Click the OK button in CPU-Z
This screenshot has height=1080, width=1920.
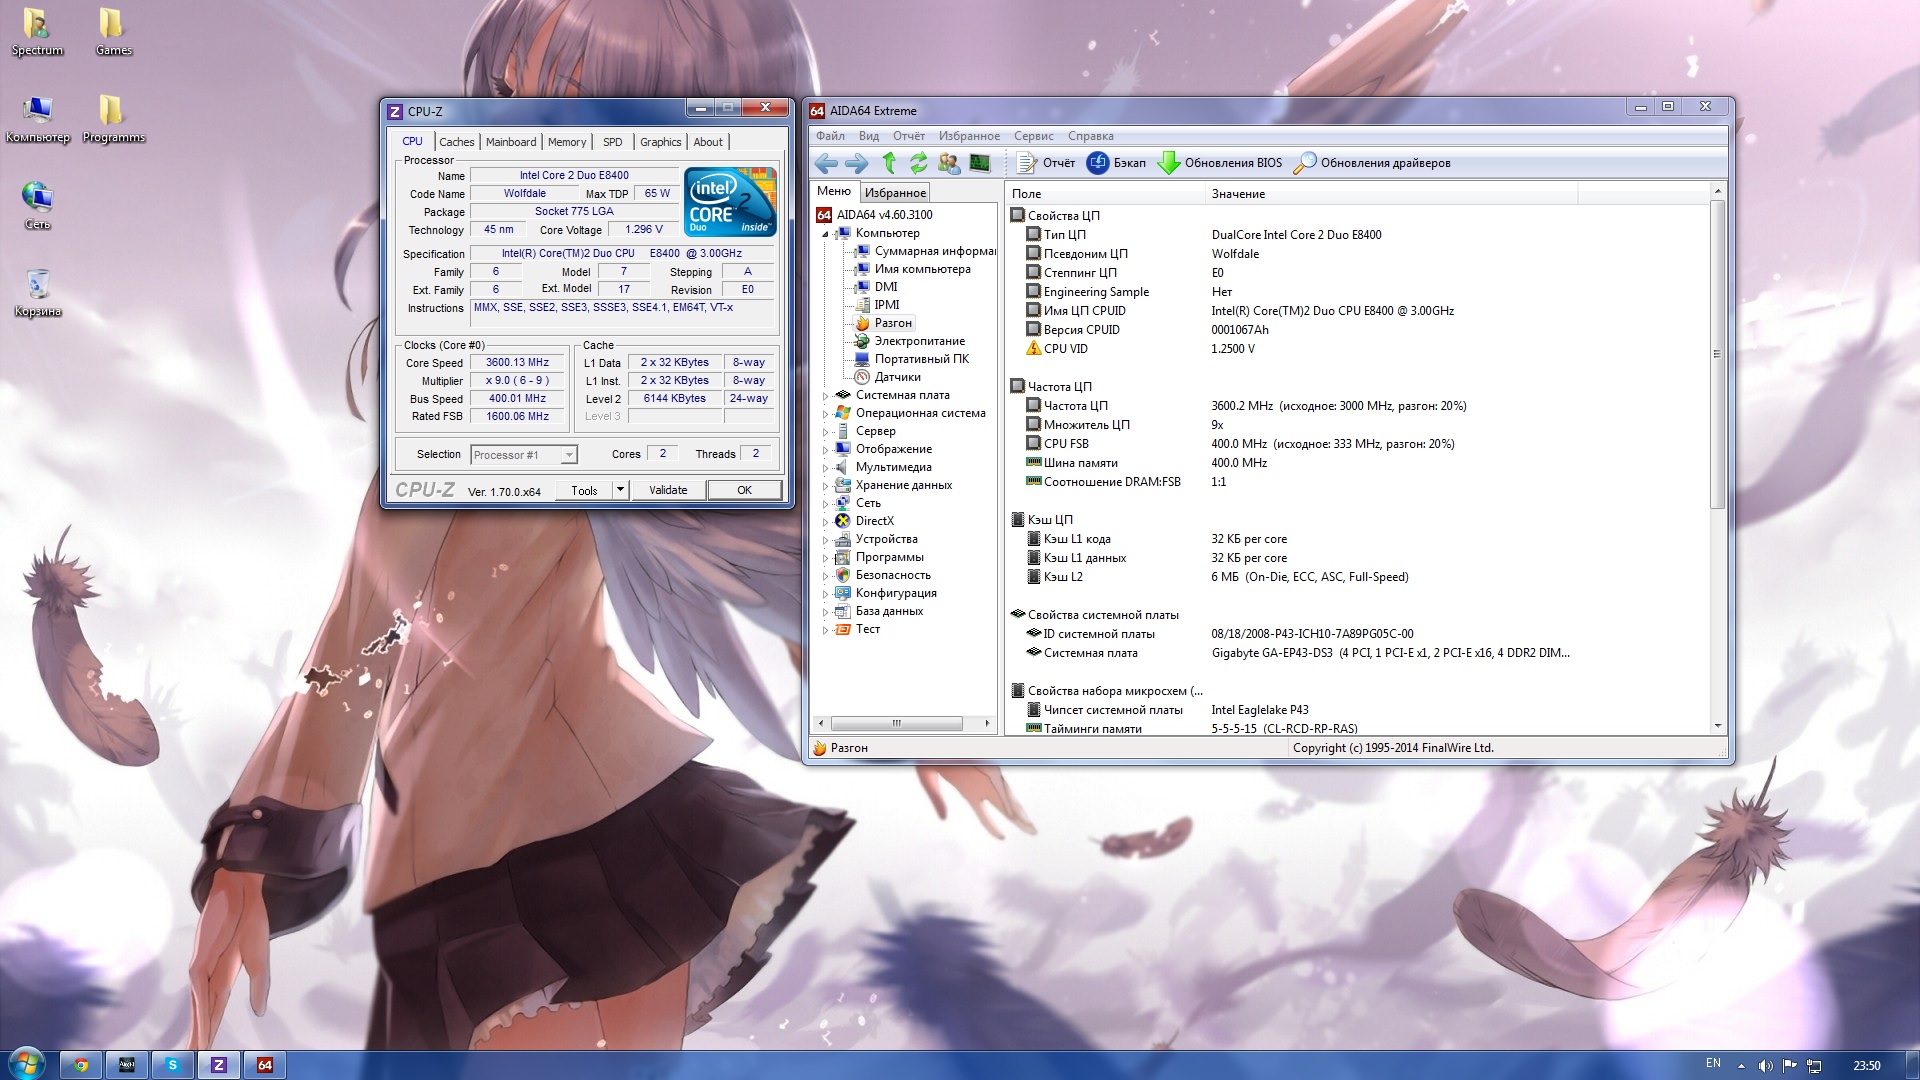(x=744, y=490)
